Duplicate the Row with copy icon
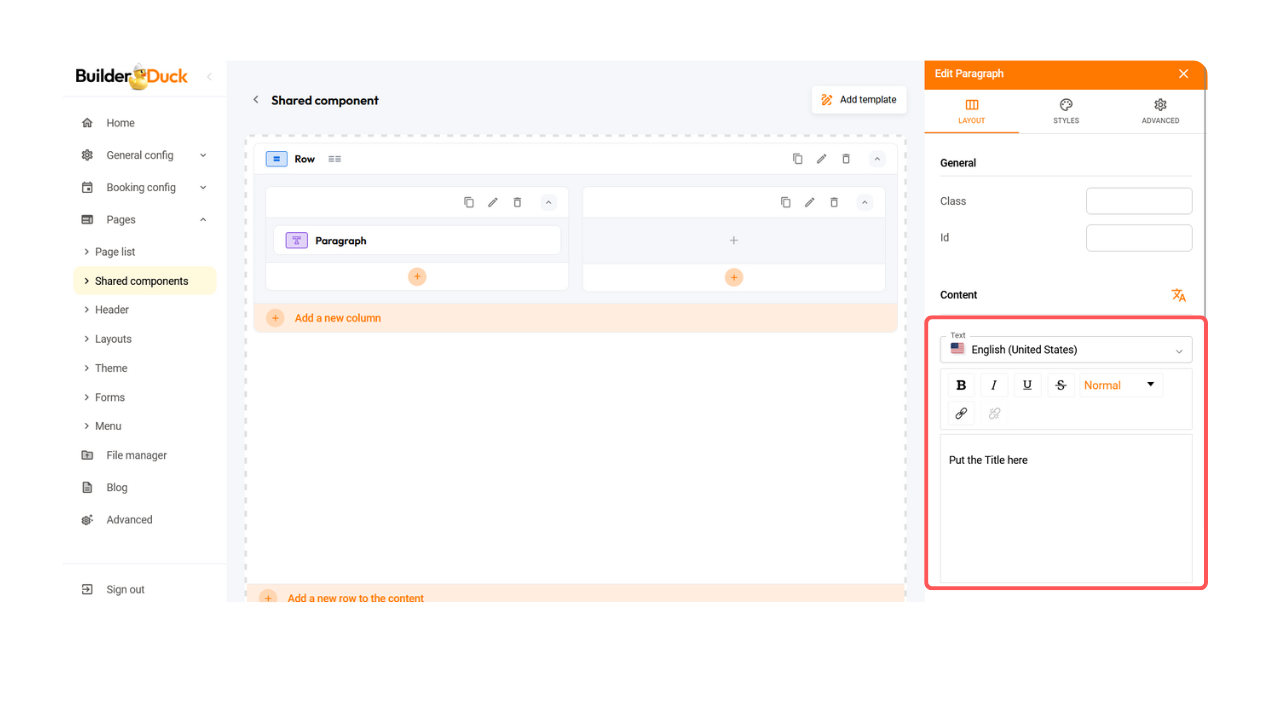 pos(797,159)
